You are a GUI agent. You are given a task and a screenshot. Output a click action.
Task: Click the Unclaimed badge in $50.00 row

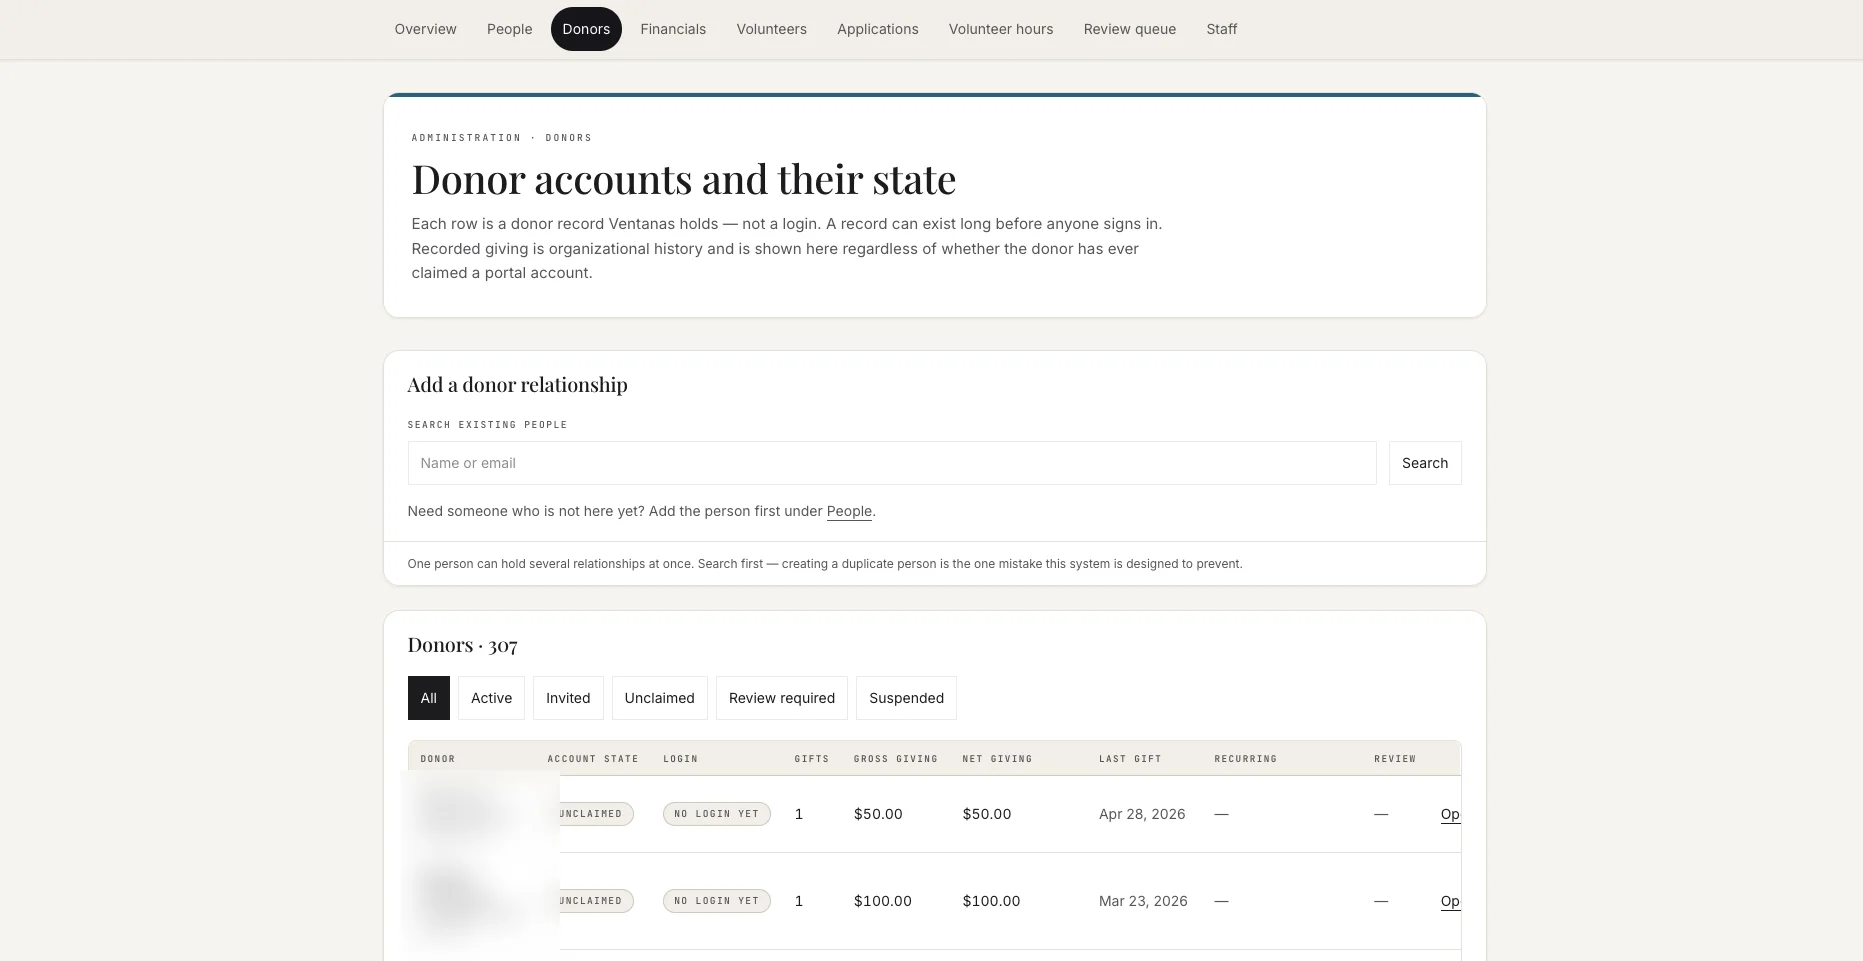tap(594, 814)
